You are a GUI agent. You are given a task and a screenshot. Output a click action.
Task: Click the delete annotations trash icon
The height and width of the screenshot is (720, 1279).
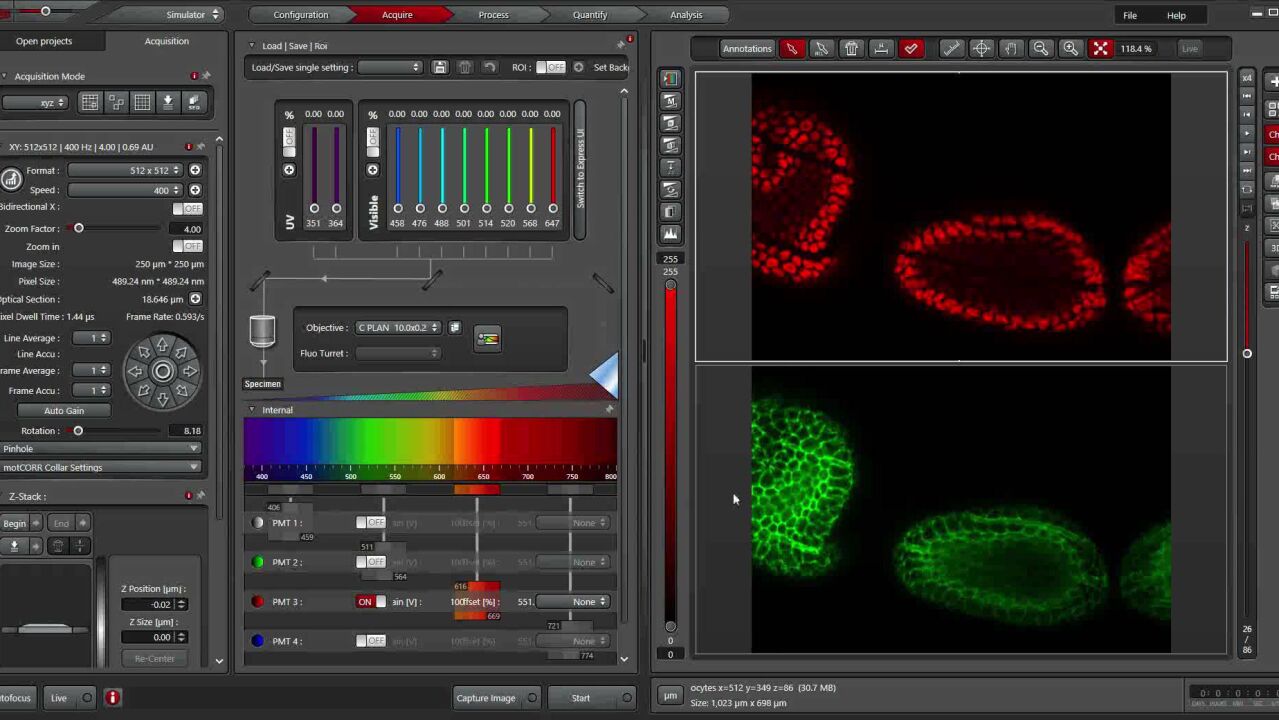(851, 48)
